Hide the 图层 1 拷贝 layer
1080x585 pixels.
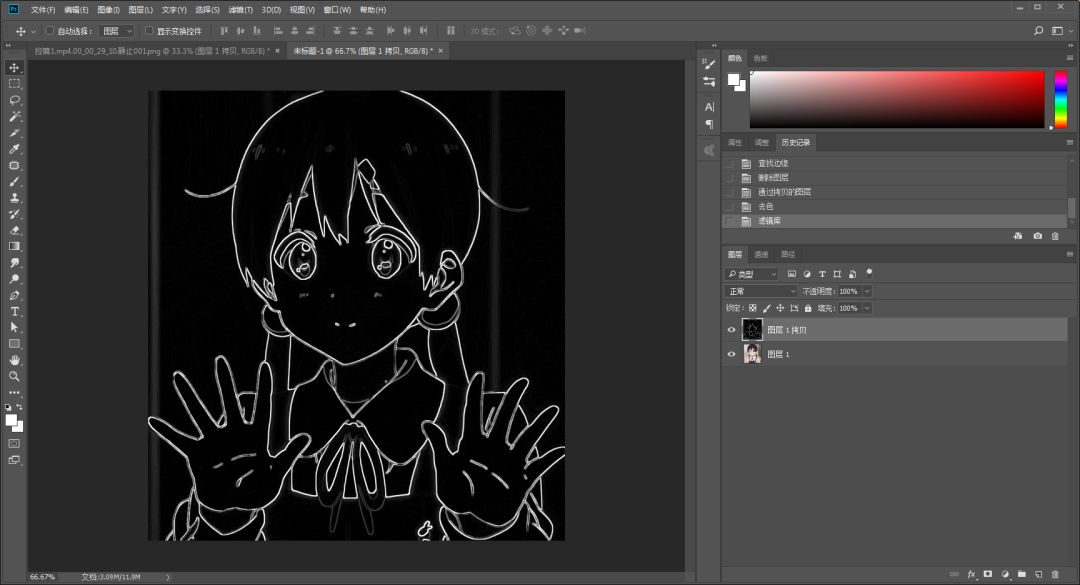tap(731, 330)
